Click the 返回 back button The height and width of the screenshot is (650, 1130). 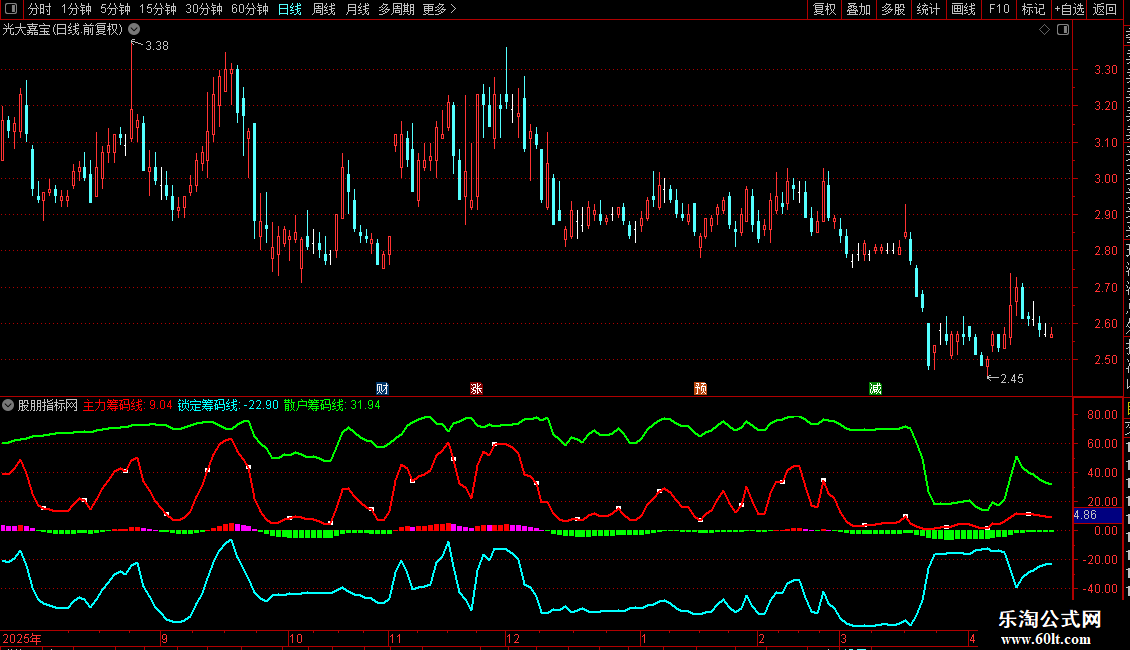pyautogui.click(x=1105, y=9)
